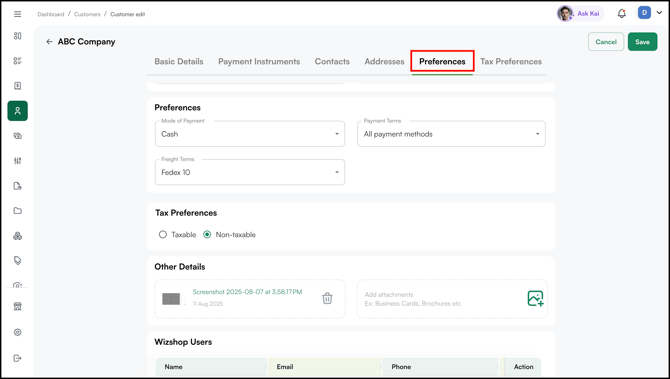
Task: Delete the Screenshot attachment with trash icon
Action: (x=327, y=298)
